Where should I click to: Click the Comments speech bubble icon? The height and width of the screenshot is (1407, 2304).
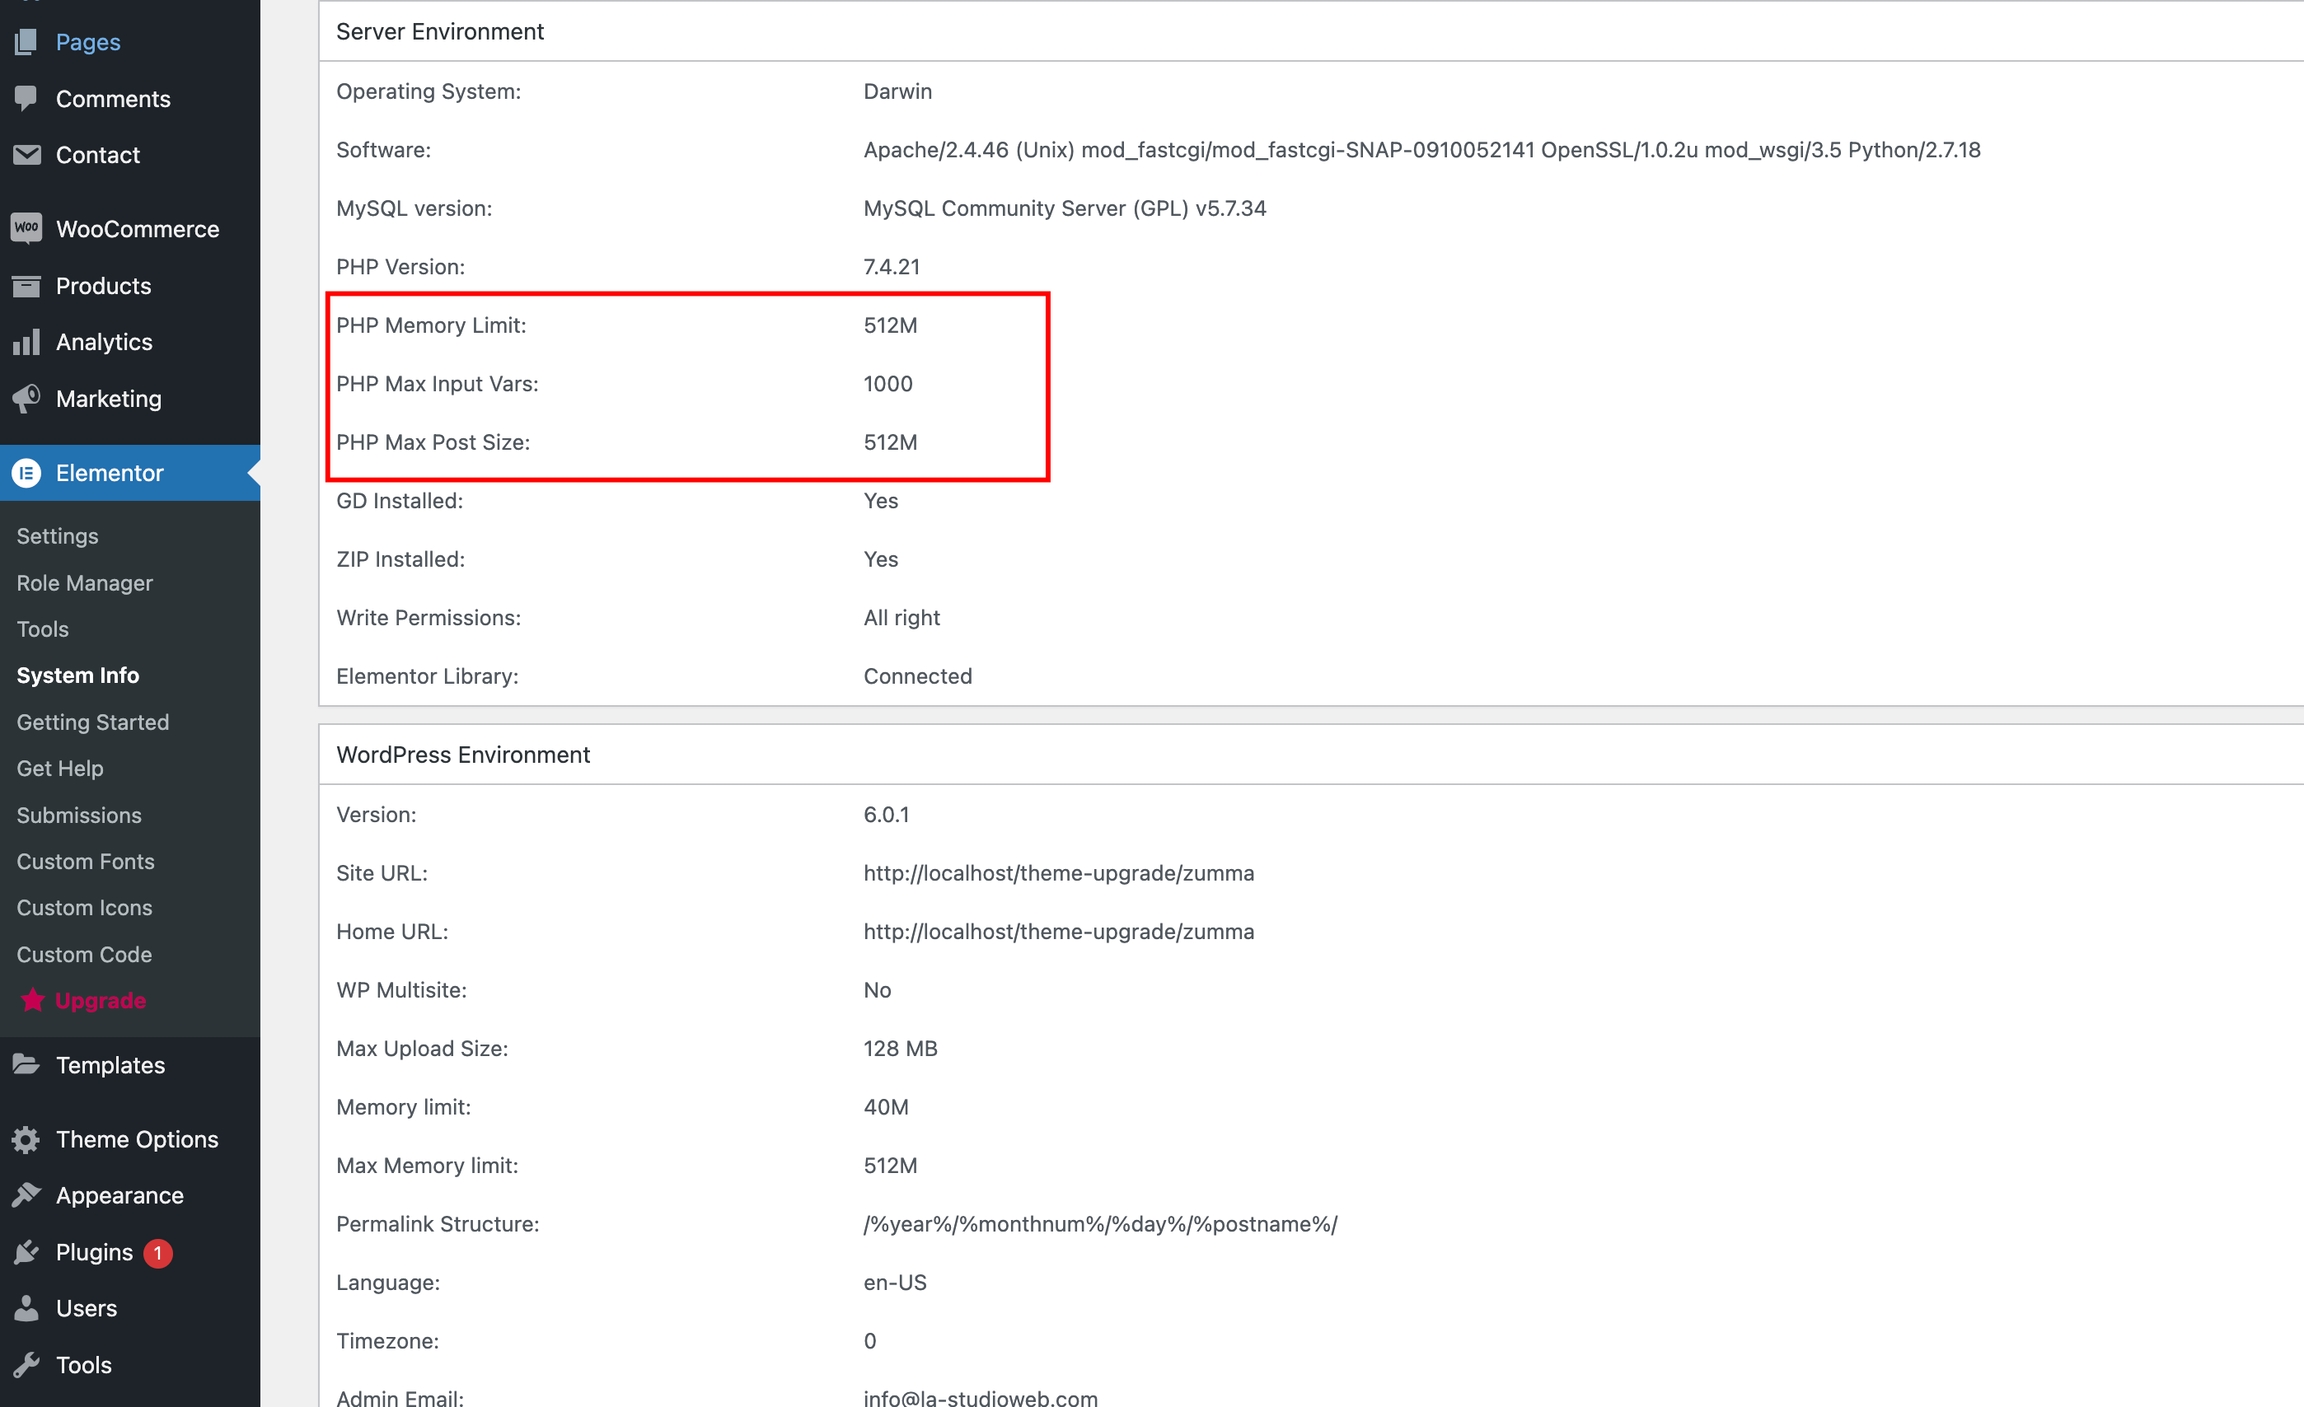pos(27,98)
